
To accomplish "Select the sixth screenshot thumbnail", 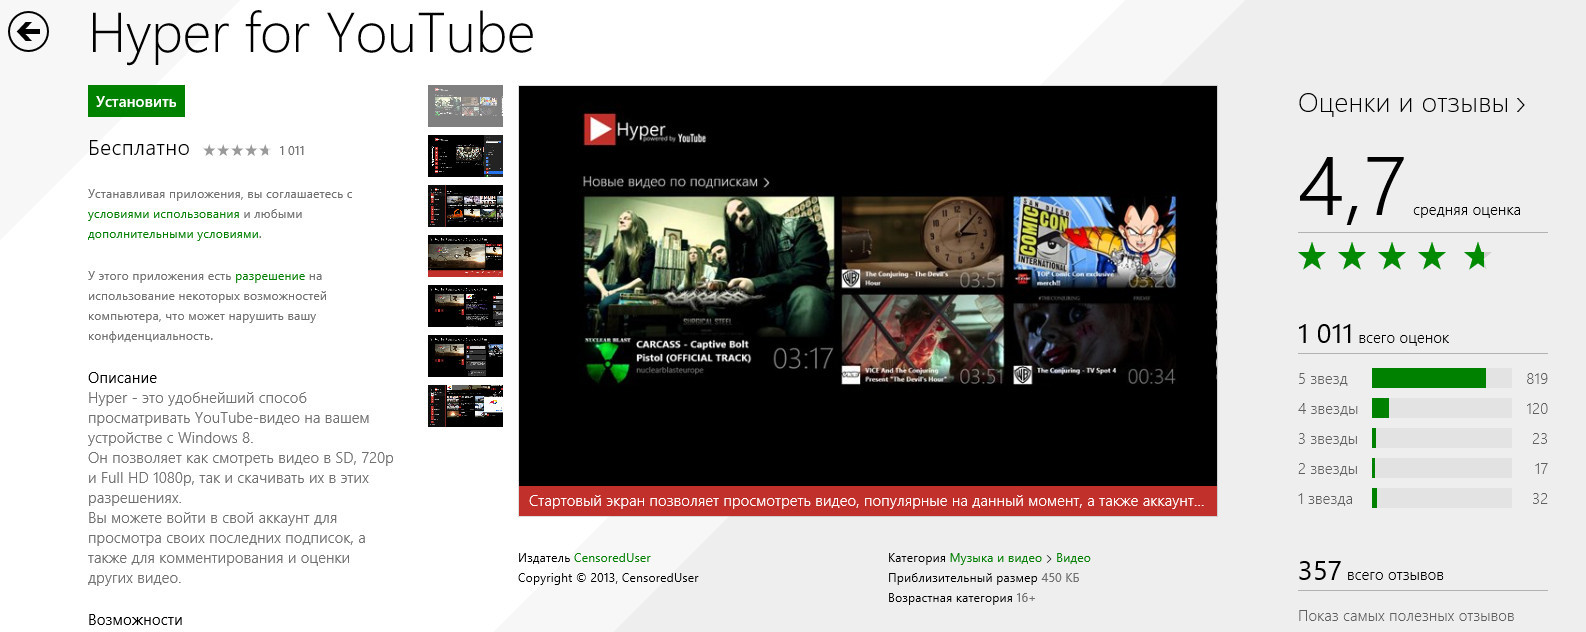I will (465, 356).
